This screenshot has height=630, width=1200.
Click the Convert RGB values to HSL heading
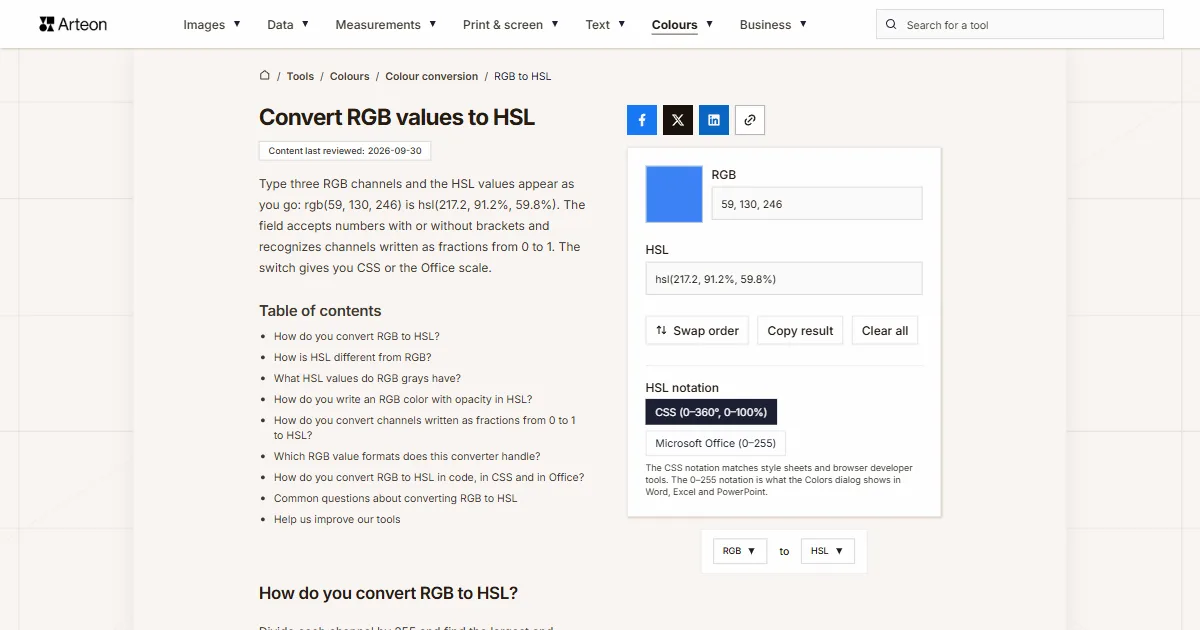(397, 117)
